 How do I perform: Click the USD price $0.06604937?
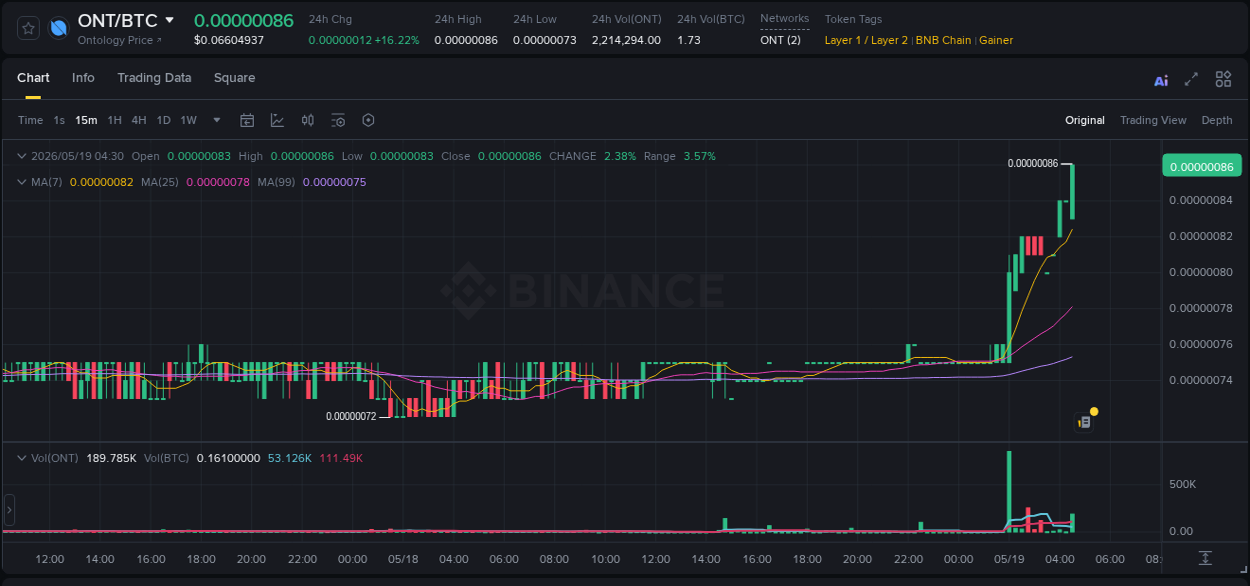click(229, 40)
